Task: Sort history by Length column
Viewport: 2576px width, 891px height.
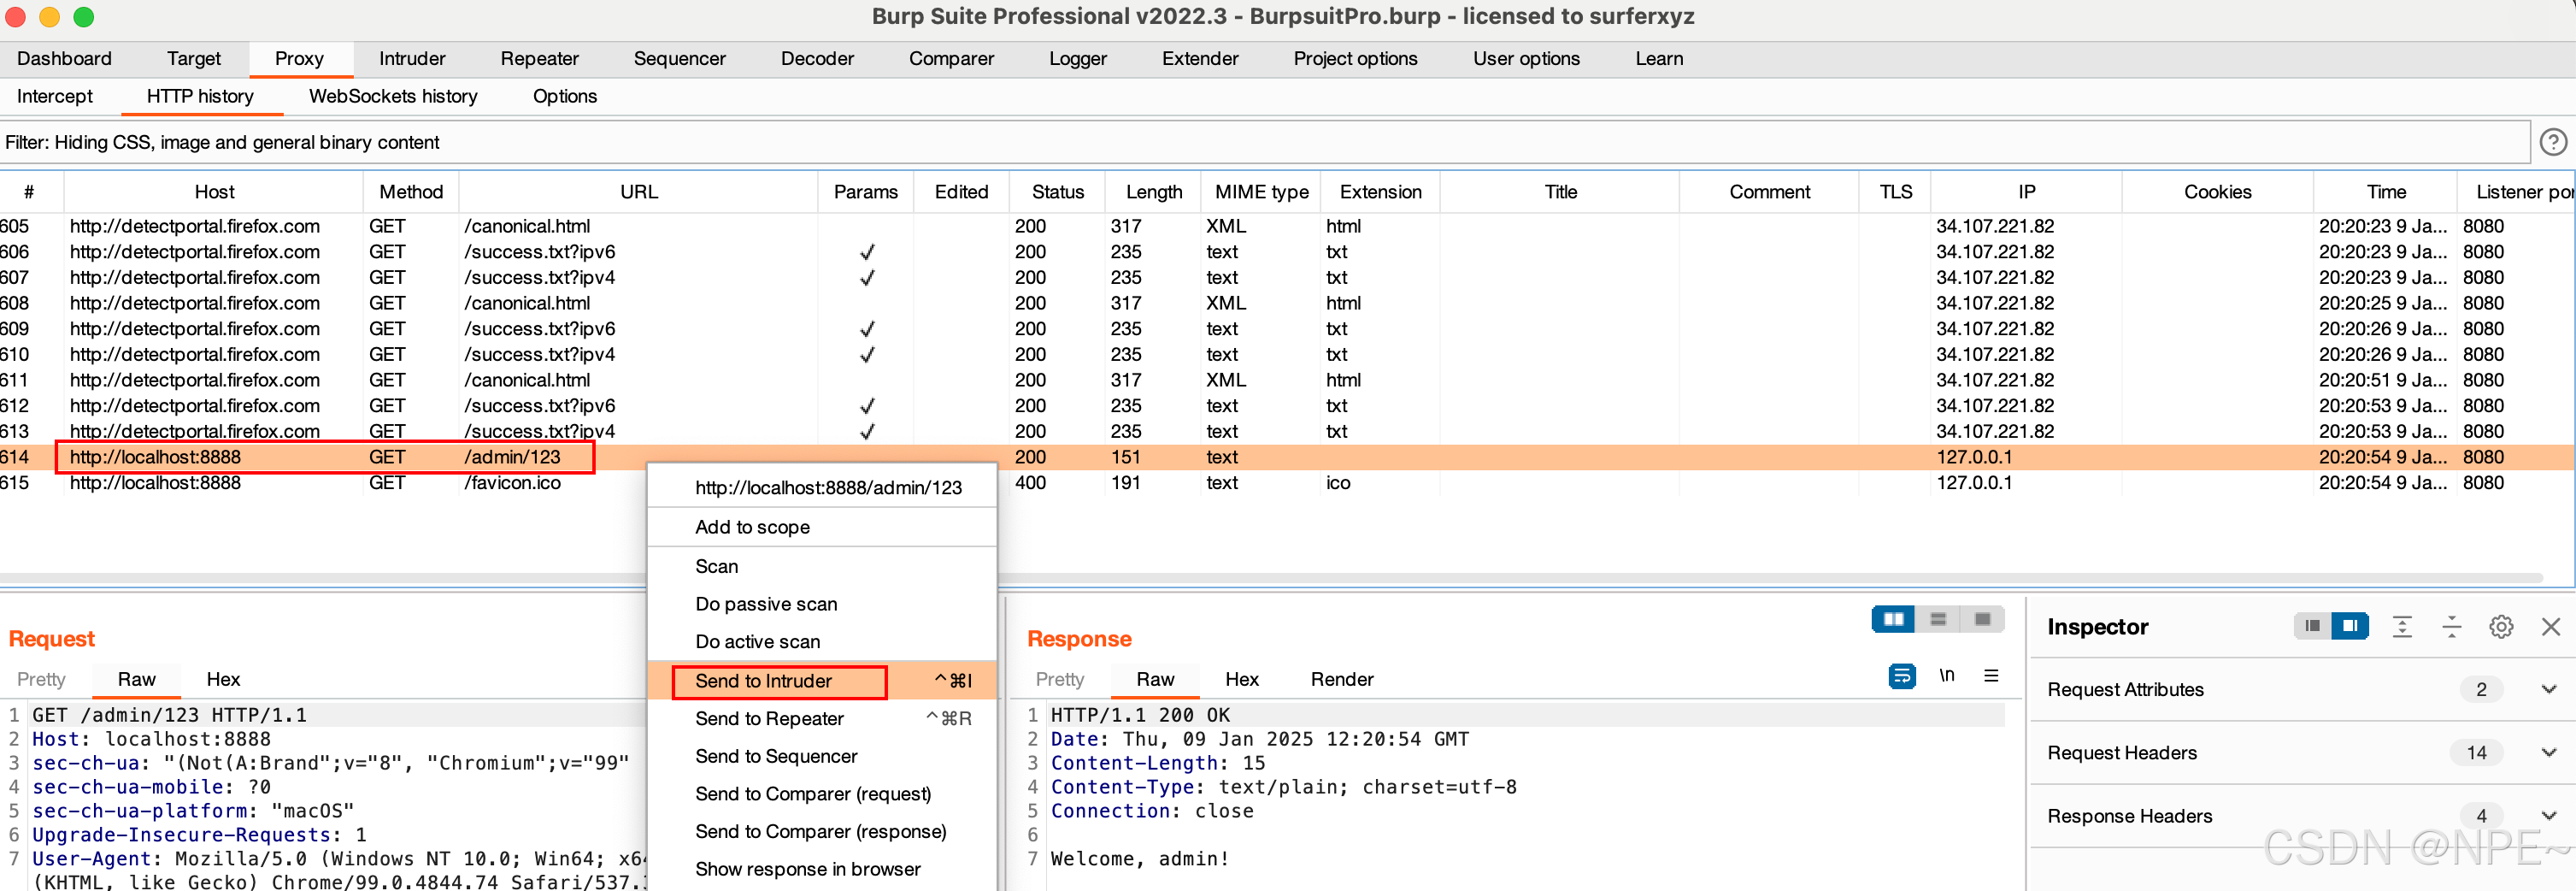Action: point(1153,192)
